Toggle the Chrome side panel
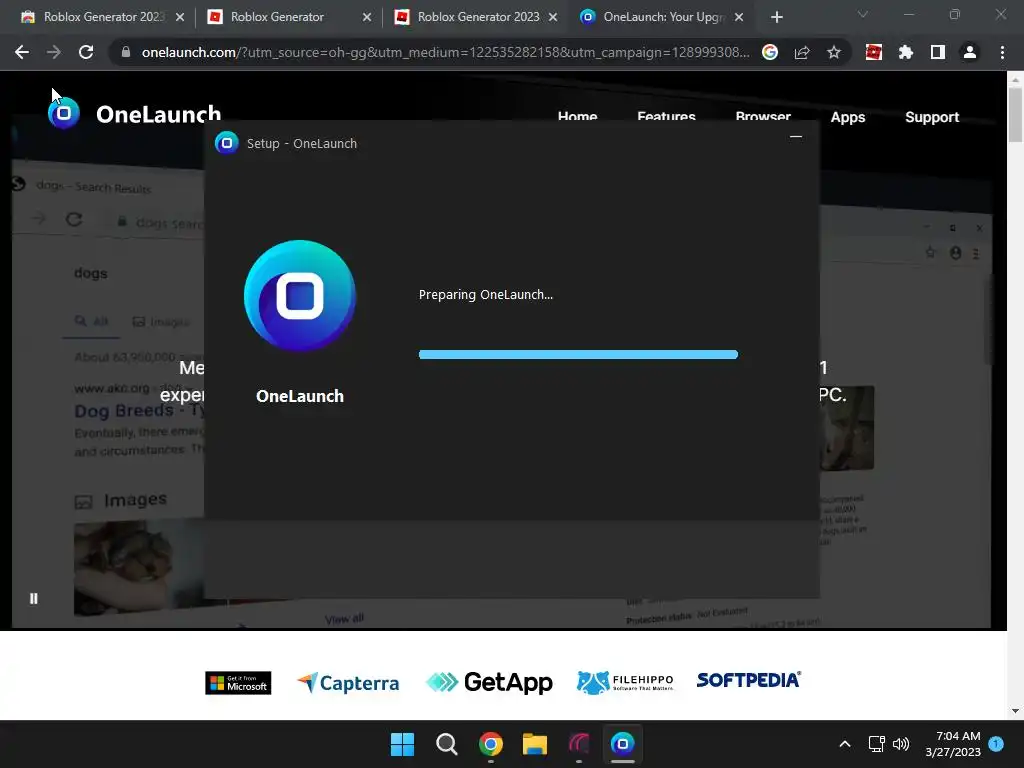1024x768 pixels. 938,52
